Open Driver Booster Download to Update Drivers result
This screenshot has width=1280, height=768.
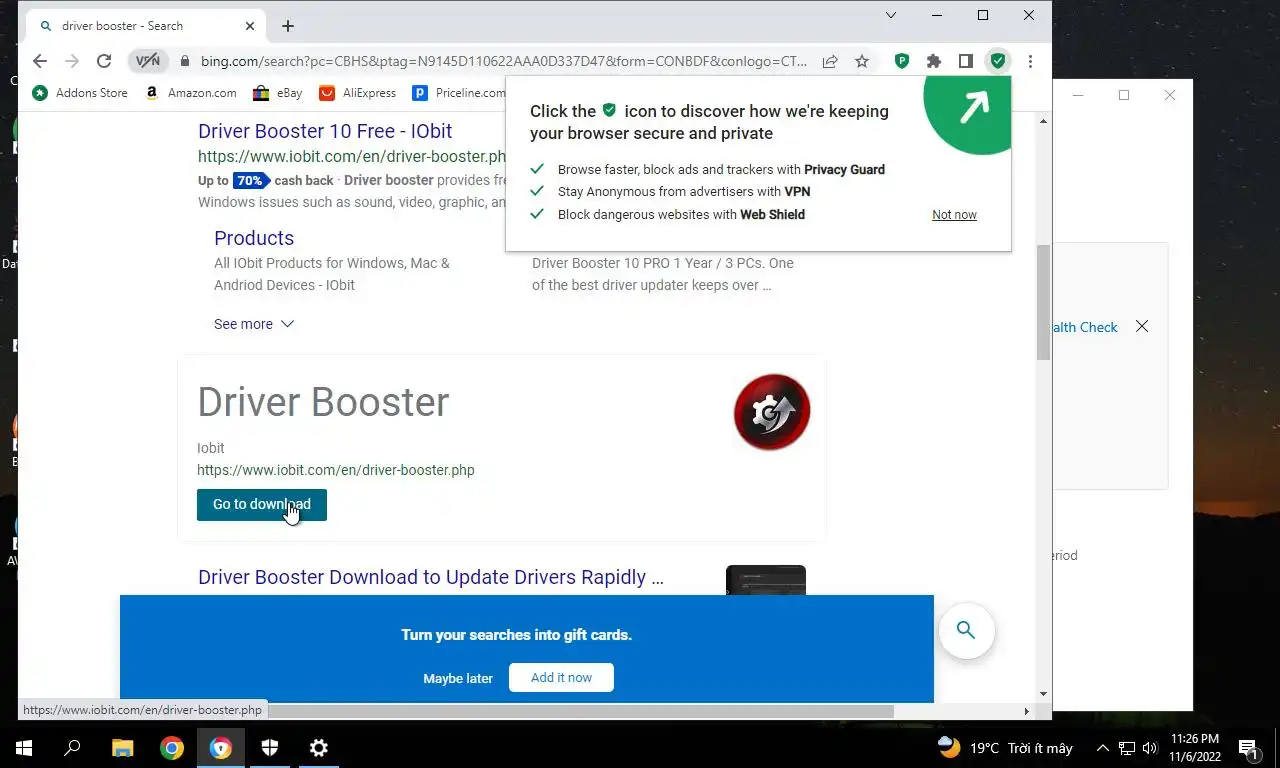[431, 577]
